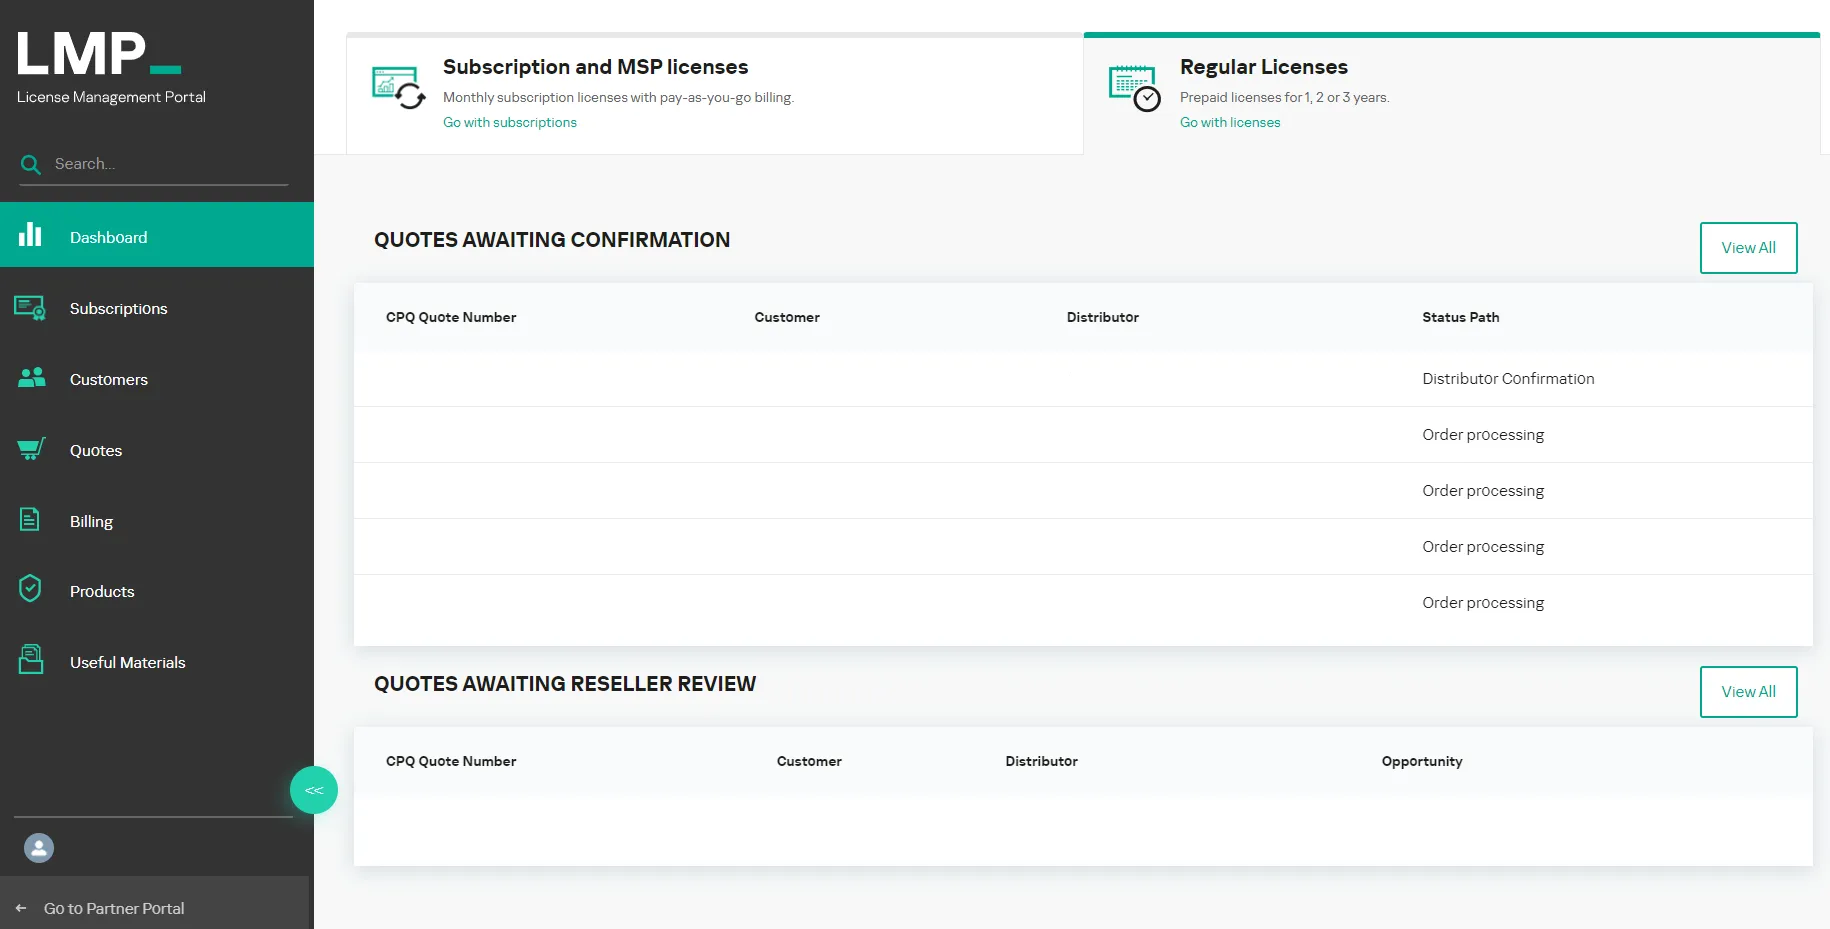This screenshot has height=929, width=1830.
Task: Select the Dashboard bar-chart icon in sidebar
Action: point(31,234)
